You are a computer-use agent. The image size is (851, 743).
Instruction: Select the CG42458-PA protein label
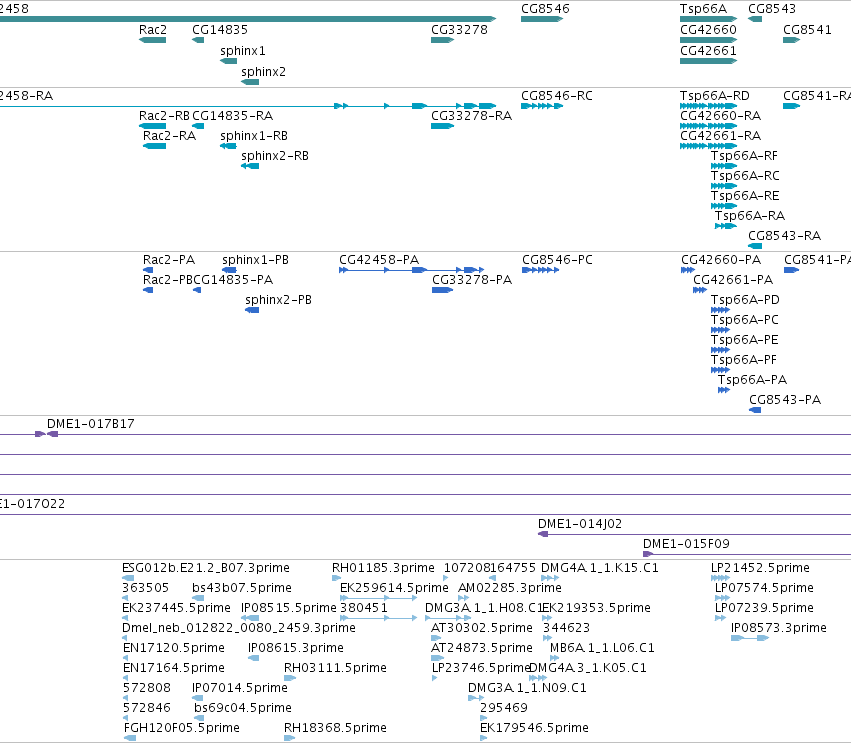point(379,261)
